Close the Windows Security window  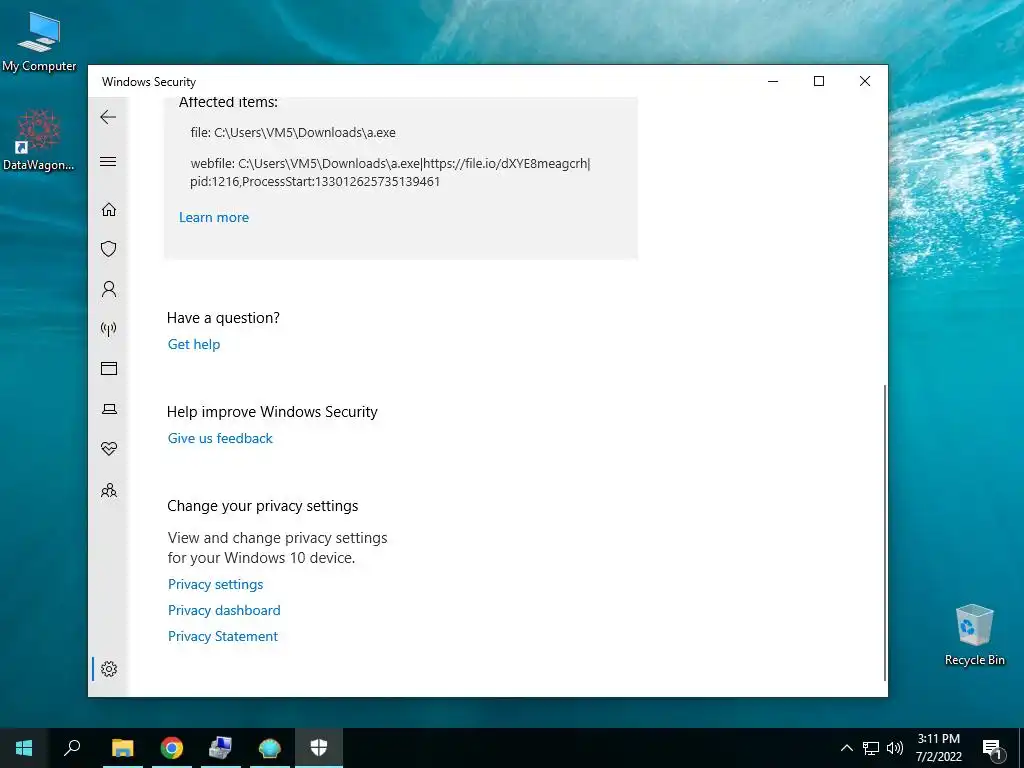865,81
